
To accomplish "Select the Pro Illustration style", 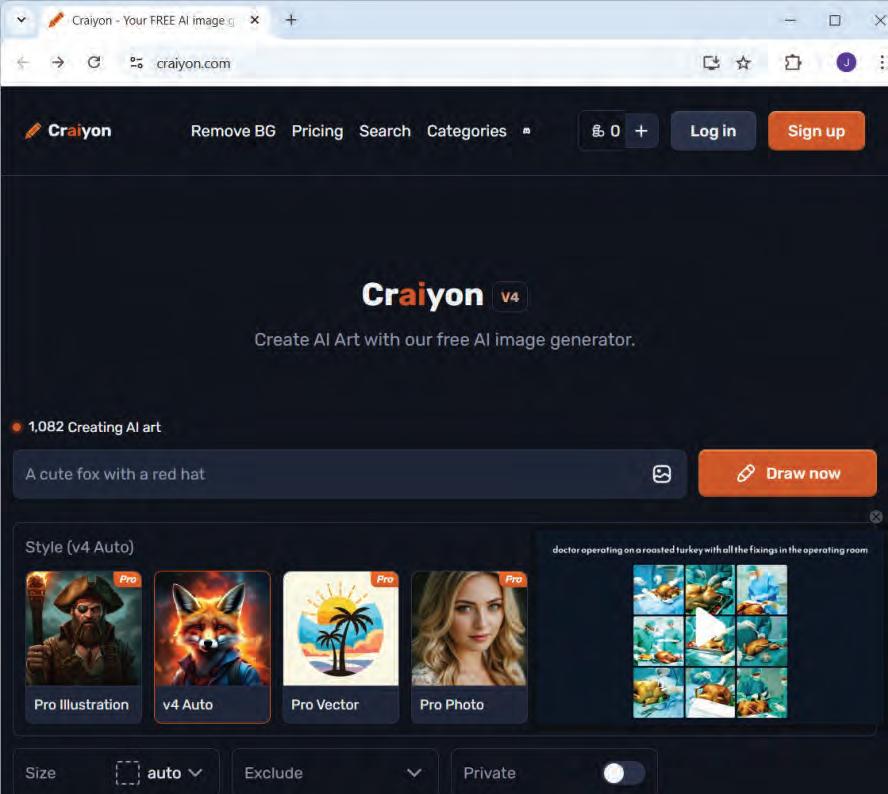I will pyautogui.click(x=83, y=647).
